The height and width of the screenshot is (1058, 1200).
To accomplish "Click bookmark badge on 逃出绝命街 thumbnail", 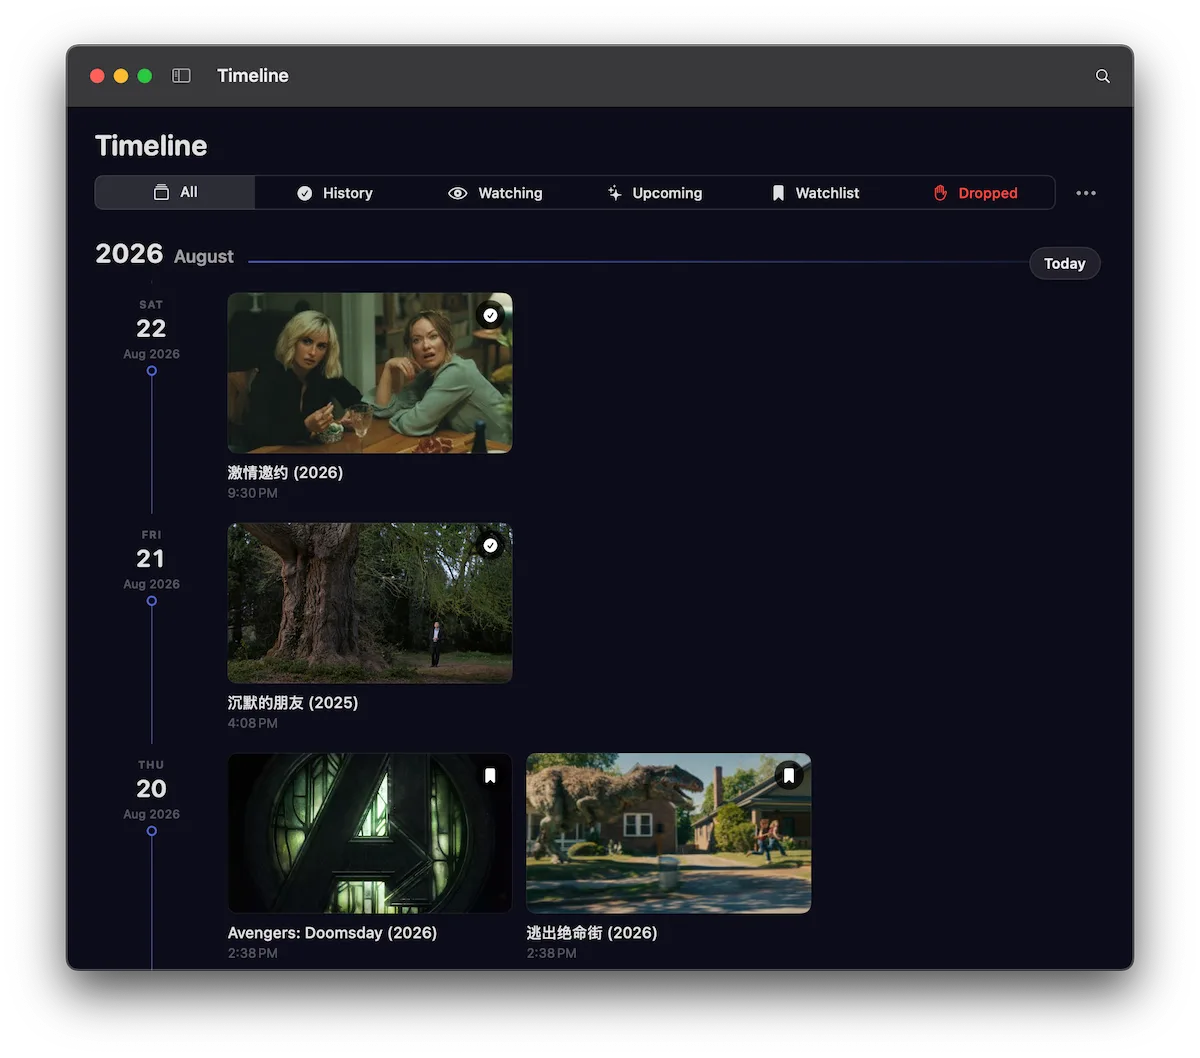I will click(x=789, y=775).
